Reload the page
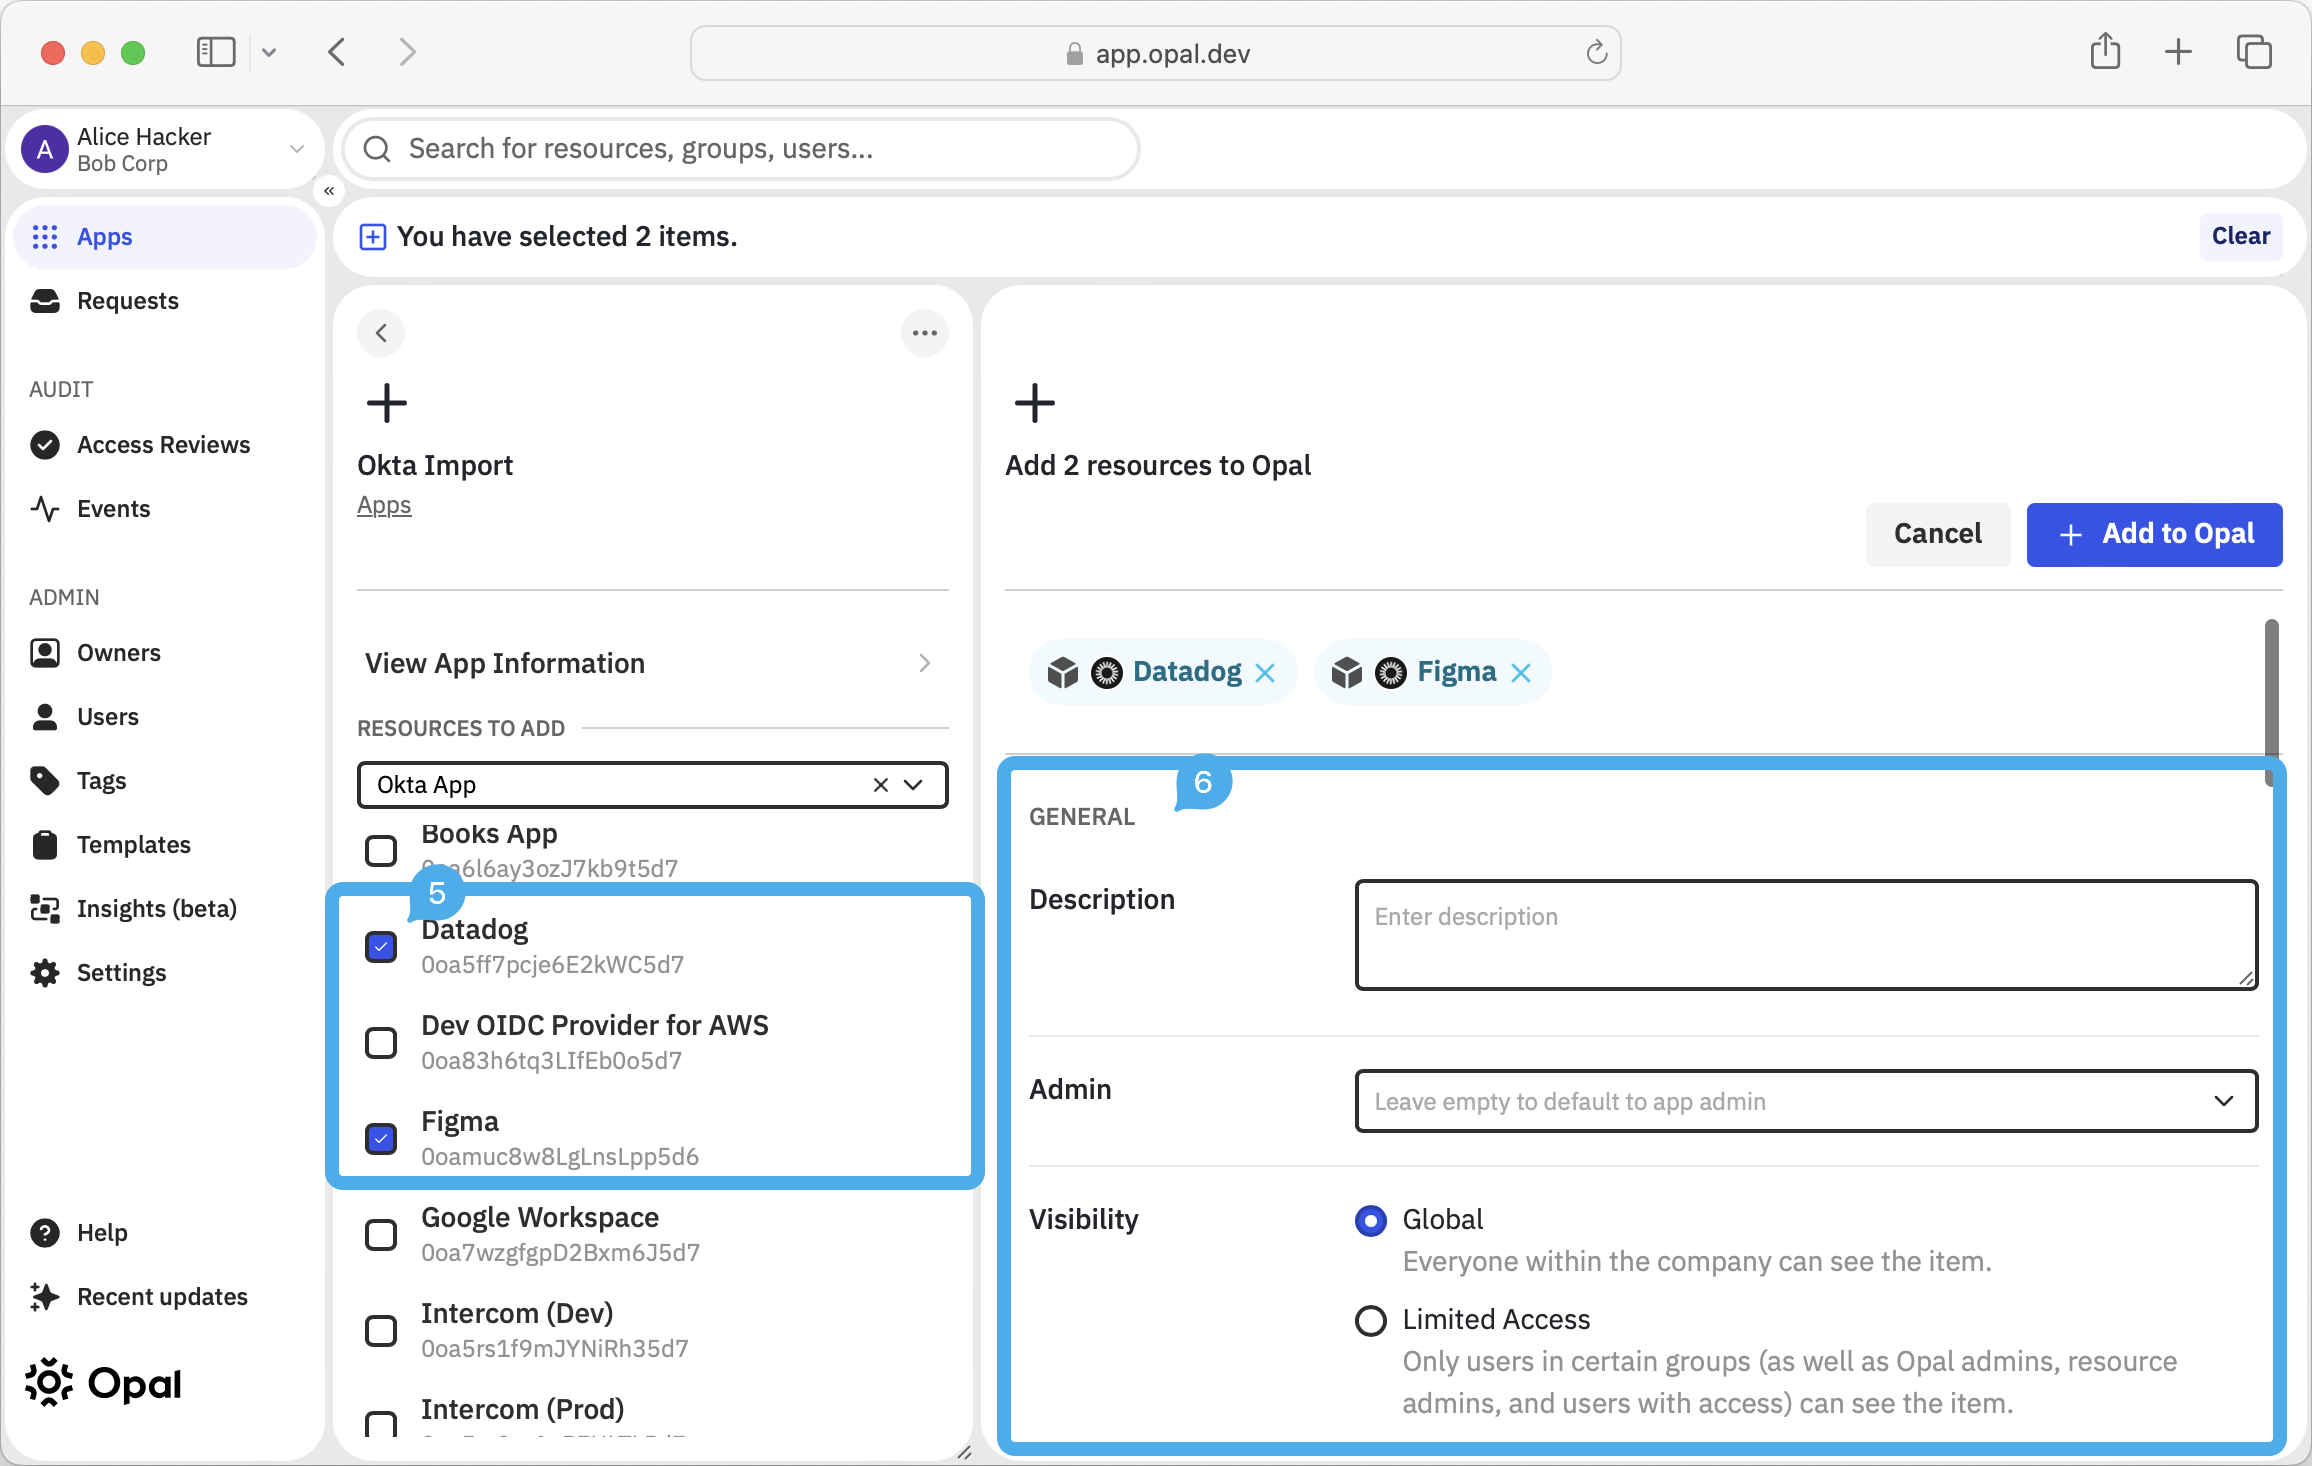This screenshot has width=2312, height=1466. click(x=1596, y=53)
